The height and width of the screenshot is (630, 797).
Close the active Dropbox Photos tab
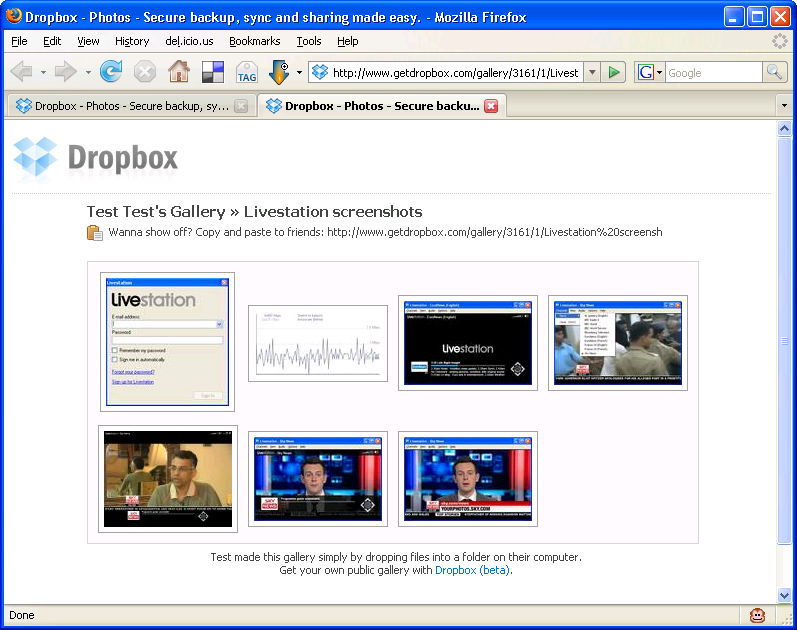(x=491, y=106)
